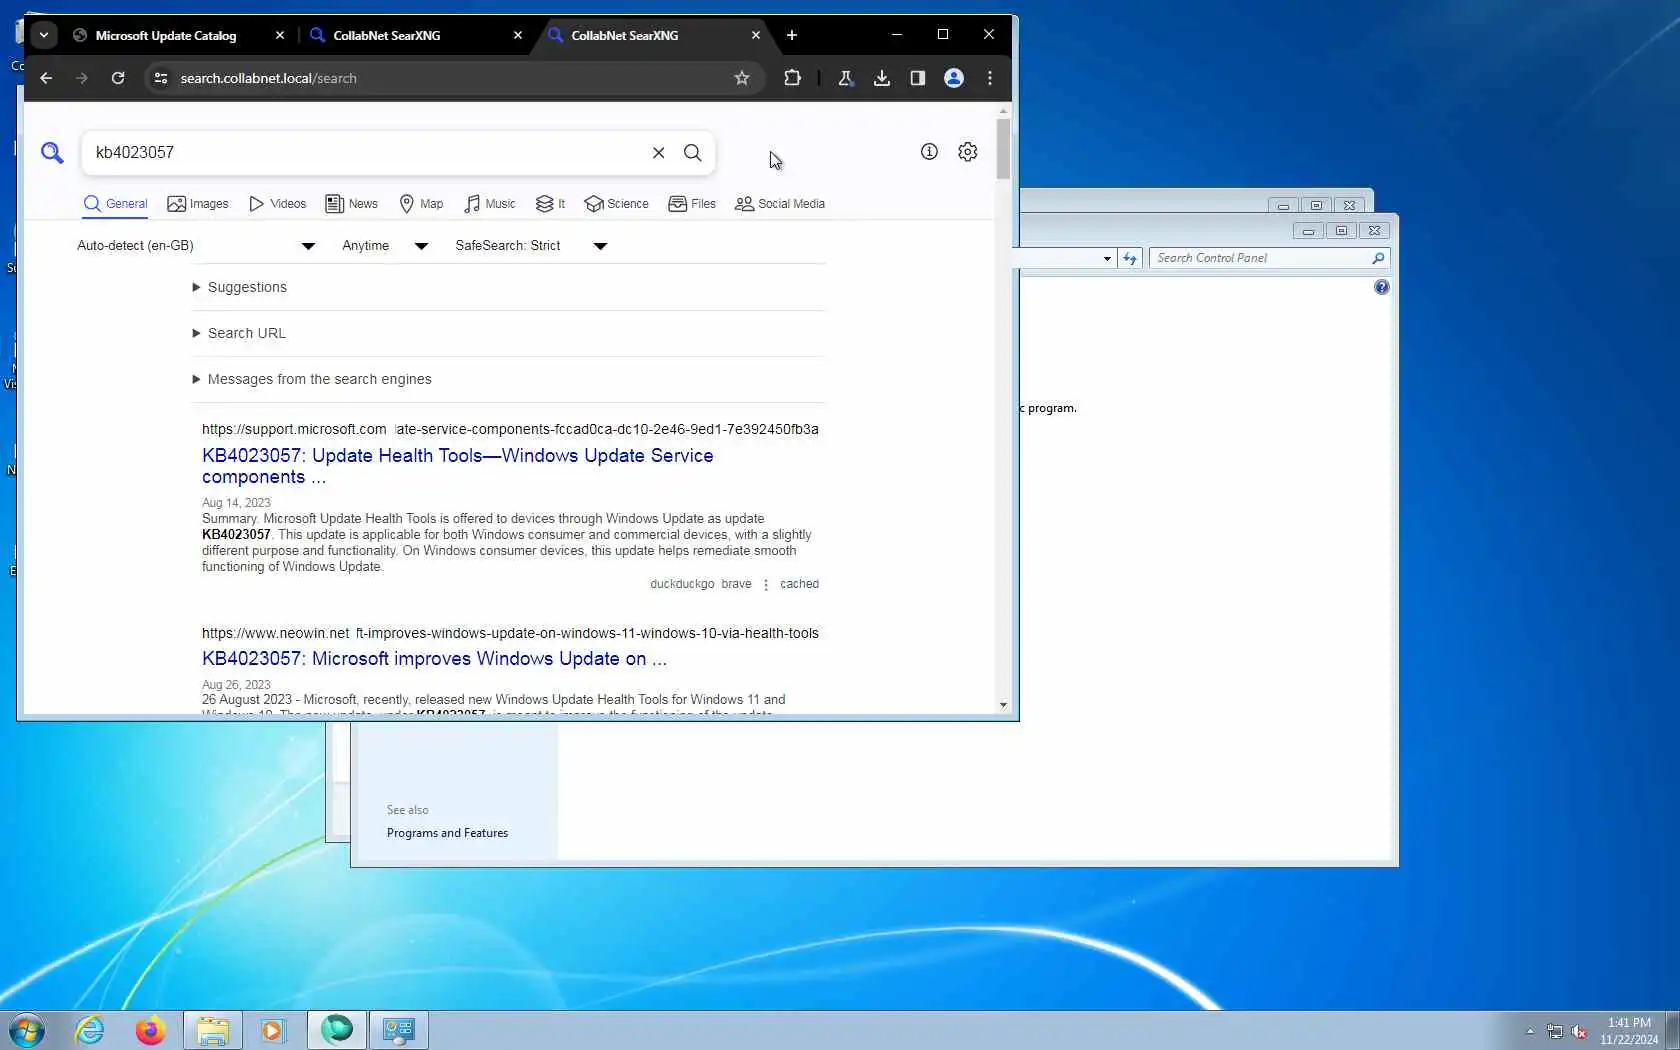
Task: Select the Social Media search category
Action: coord(780,204)
